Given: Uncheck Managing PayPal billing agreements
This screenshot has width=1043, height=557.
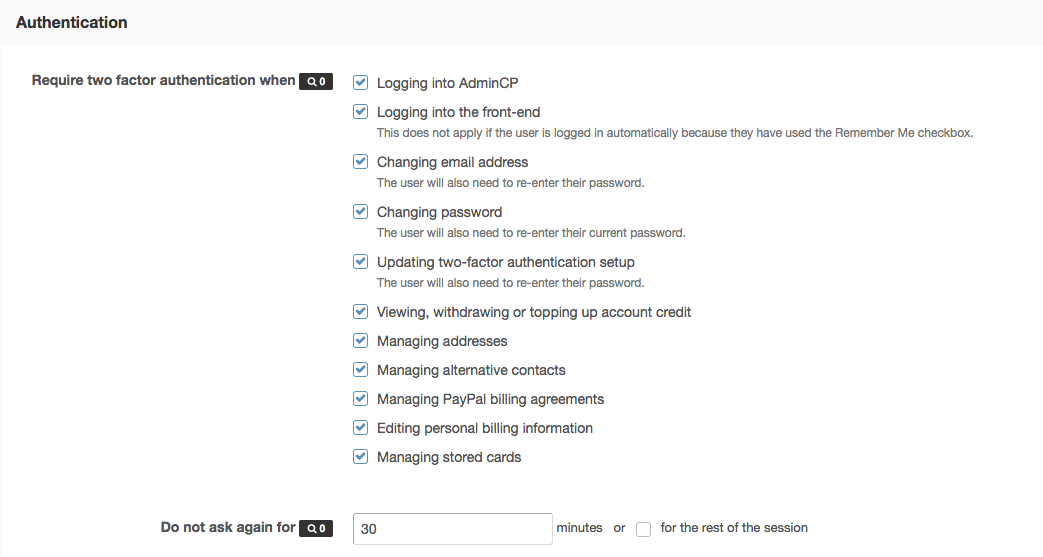Looking at the screenshot, I should 361,399.
